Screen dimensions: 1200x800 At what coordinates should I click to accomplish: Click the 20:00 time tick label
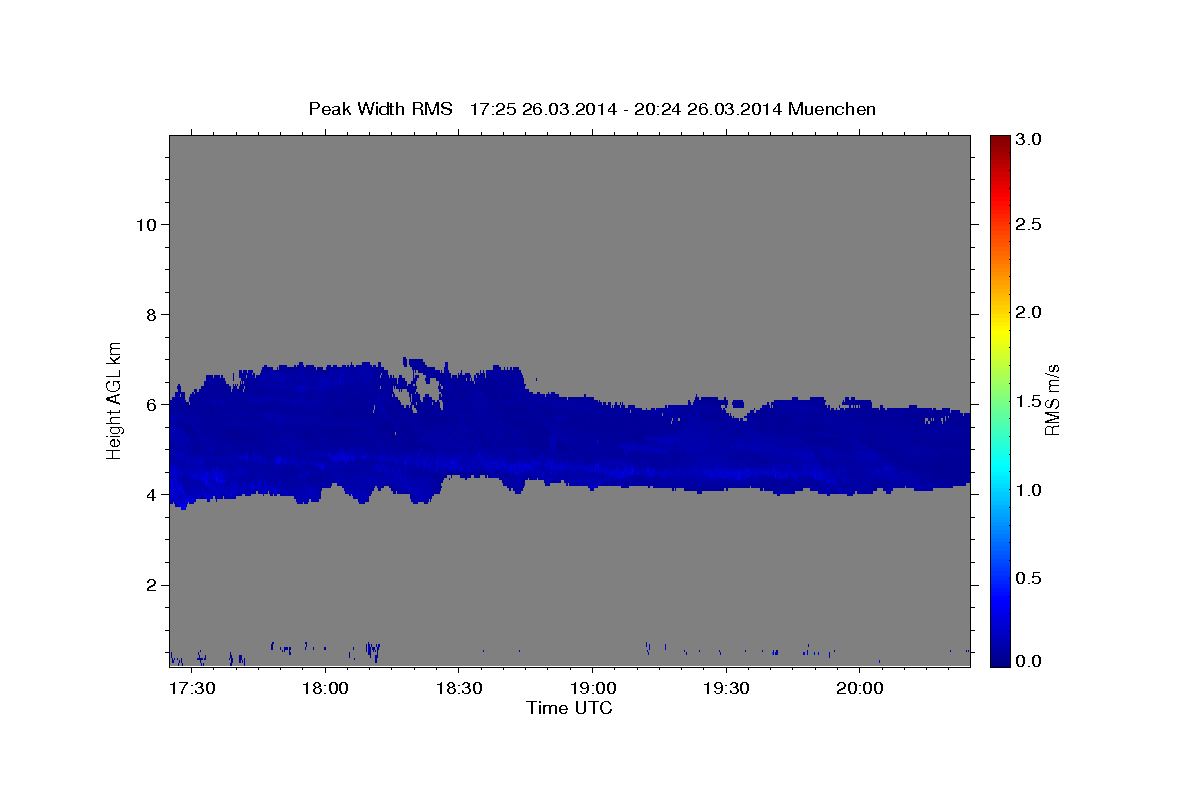click(859, 689)
